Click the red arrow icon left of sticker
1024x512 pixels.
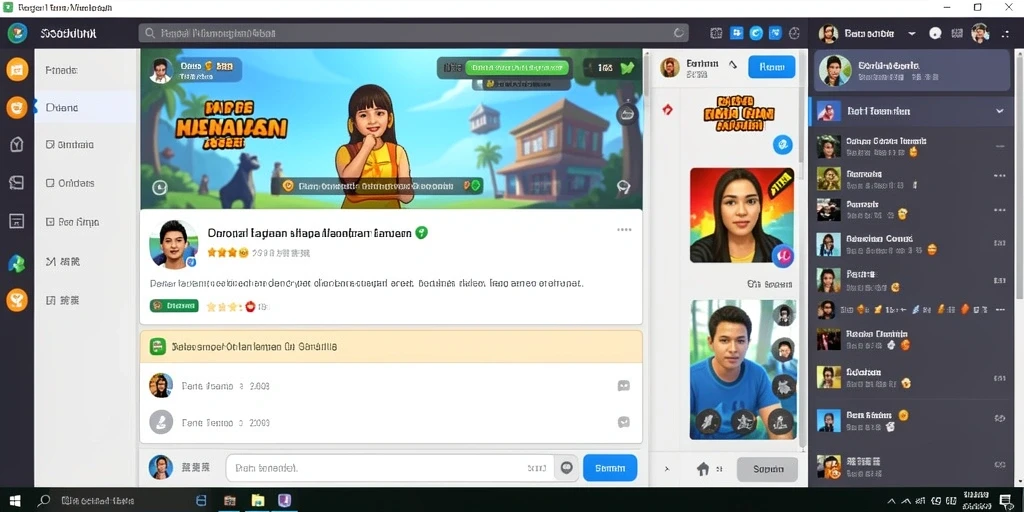pos(667,110)
